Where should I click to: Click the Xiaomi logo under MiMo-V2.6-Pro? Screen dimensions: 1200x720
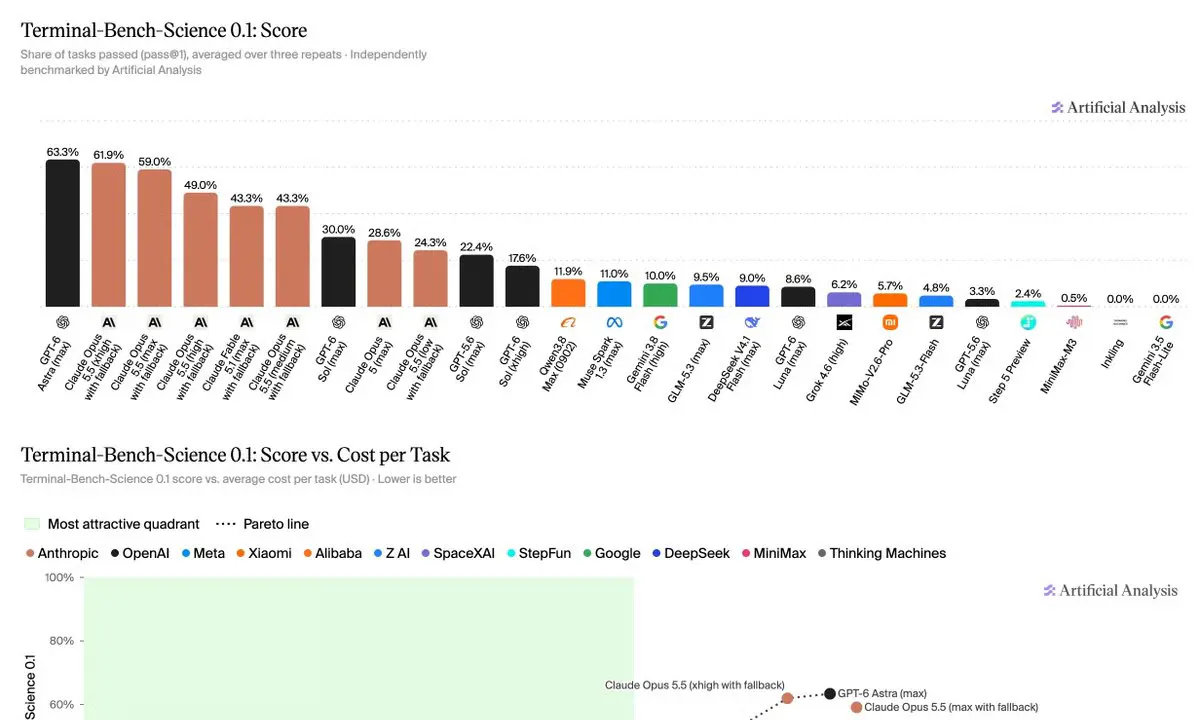[x=890, y=322]
